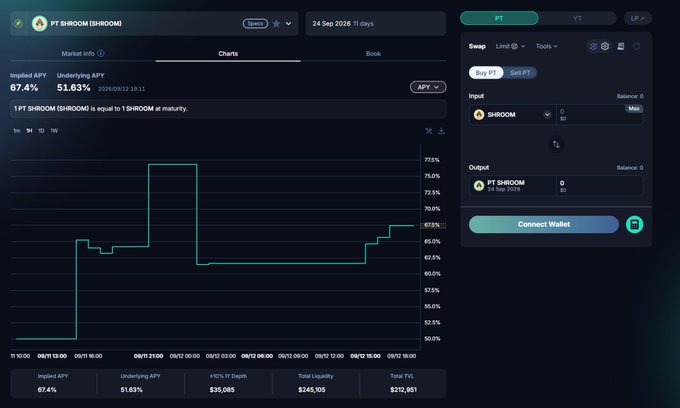Image resolution: width=680 pixels, height=408 pixels.
Task: Click the Output Balance: 0 text
Action: pos(630,168)
